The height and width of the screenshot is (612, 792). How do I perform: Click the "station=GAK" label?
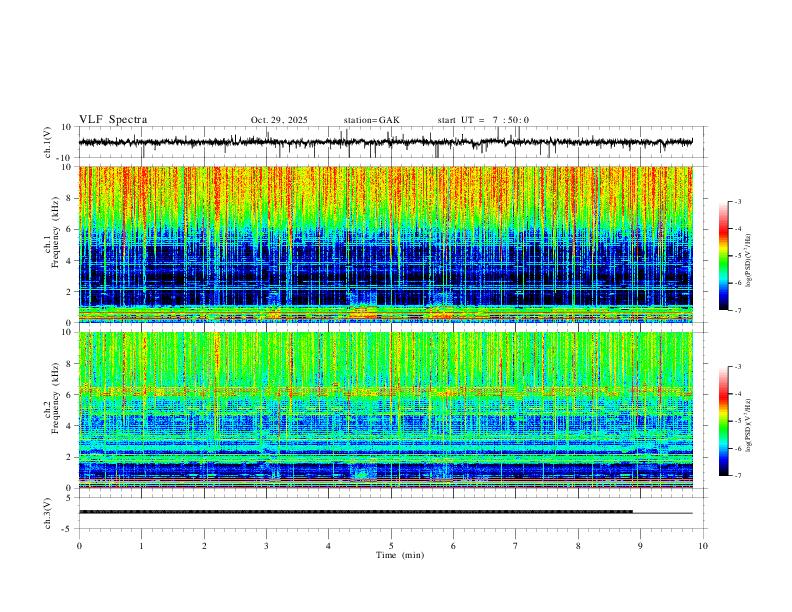(371, 120)
